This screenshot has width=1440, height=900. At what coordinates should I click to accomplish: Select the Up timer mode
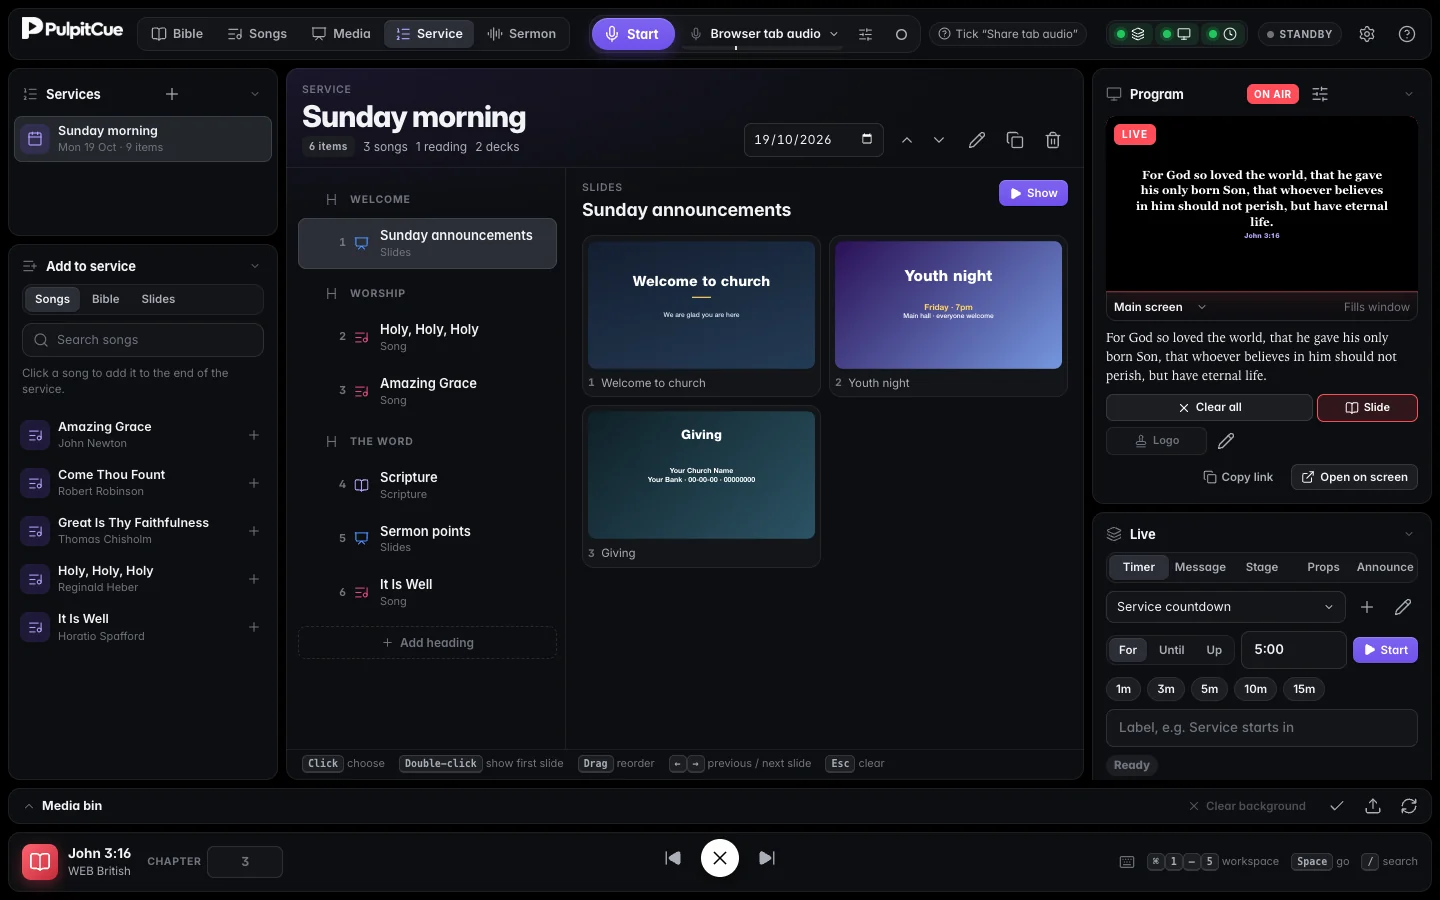(x=1214, y=650)
